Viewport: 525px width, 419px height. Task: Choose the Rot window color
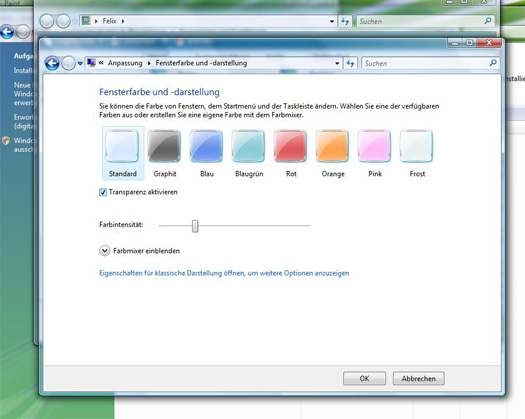[290, 153]
